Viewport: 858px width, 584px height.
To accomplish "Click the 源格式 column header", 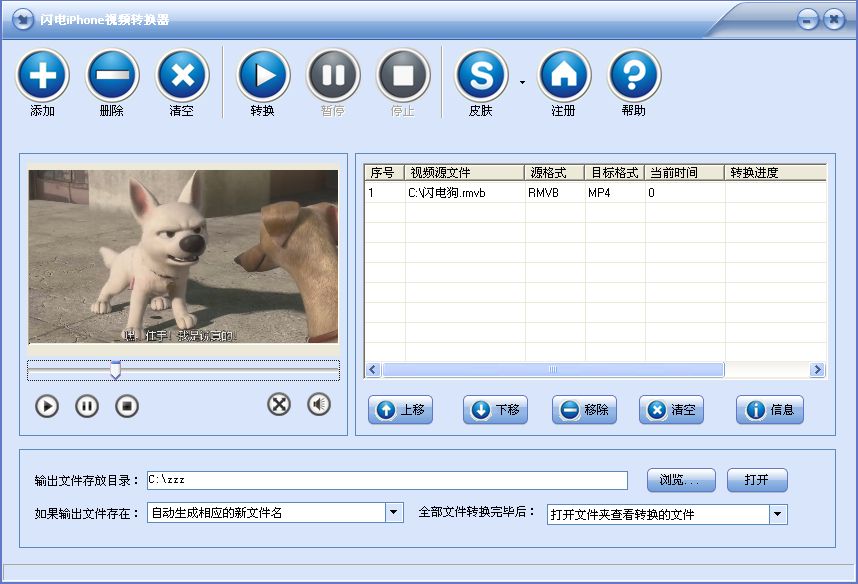I will (x=555, y=172).
